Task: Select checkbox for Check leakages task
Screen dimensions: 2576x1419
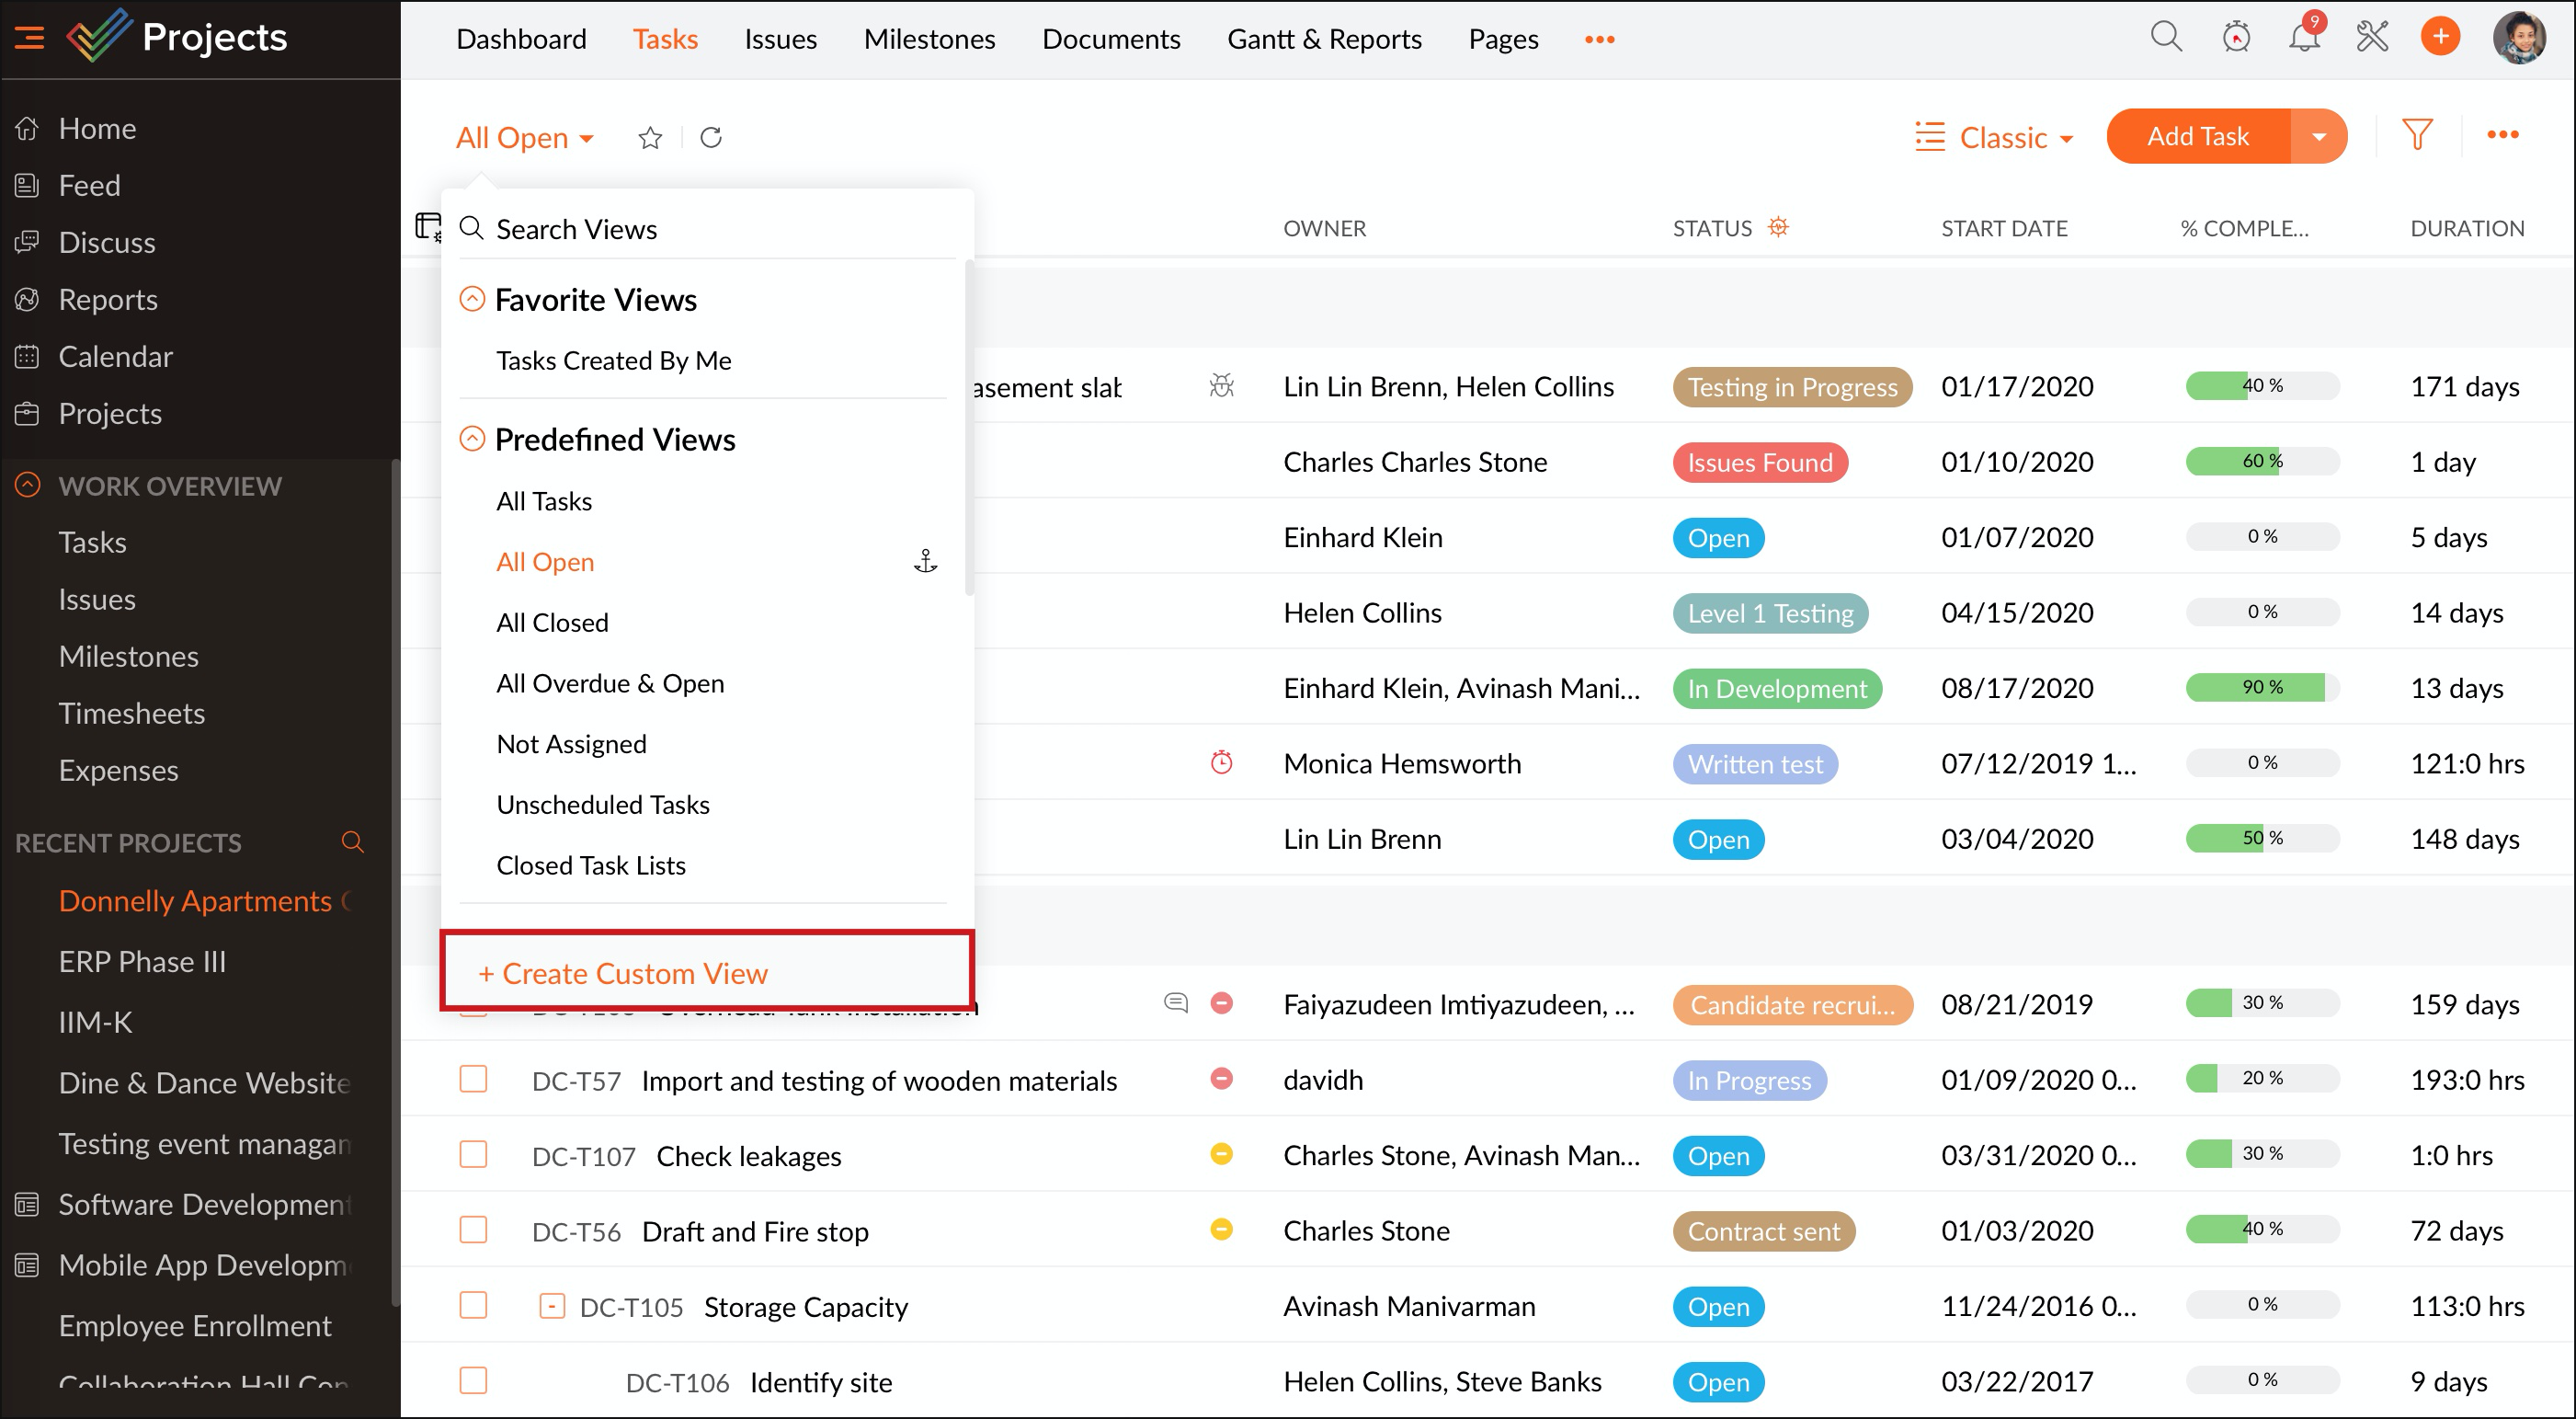Action: 473,1154
